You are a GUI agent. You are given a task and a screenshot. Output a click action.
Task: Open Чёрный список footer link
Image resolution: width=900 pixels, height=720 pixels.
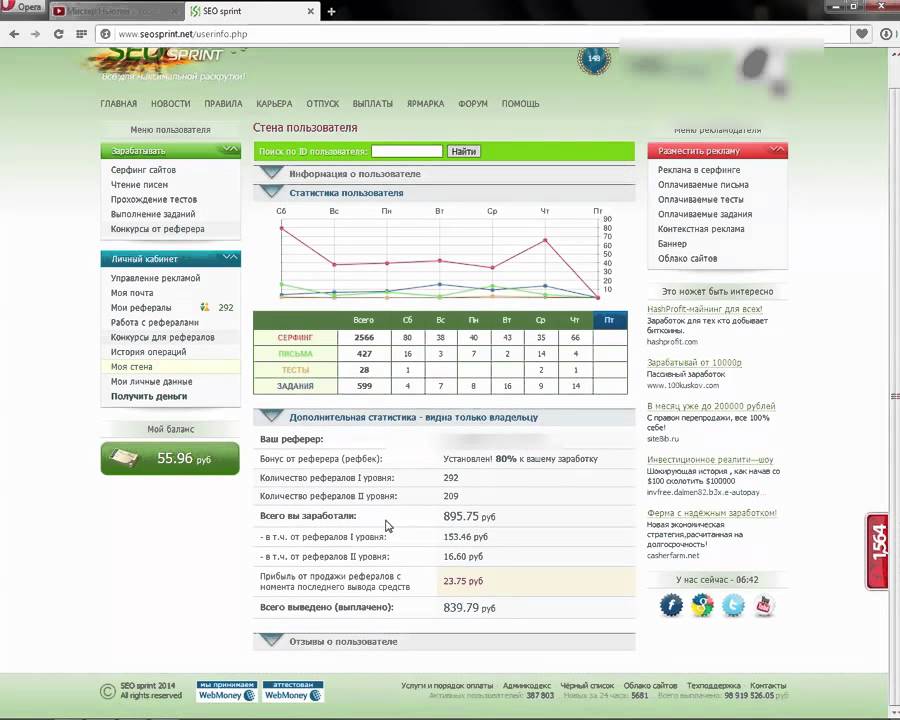(587, 686)
